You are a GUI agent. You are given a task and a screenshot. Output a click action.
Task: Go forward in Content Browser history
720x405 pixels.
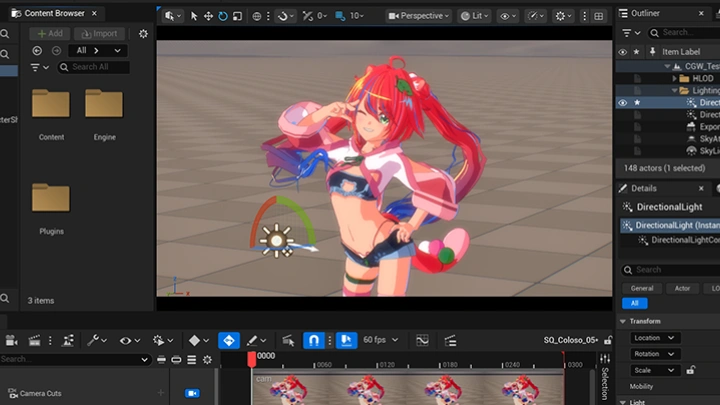click(56, 51)
